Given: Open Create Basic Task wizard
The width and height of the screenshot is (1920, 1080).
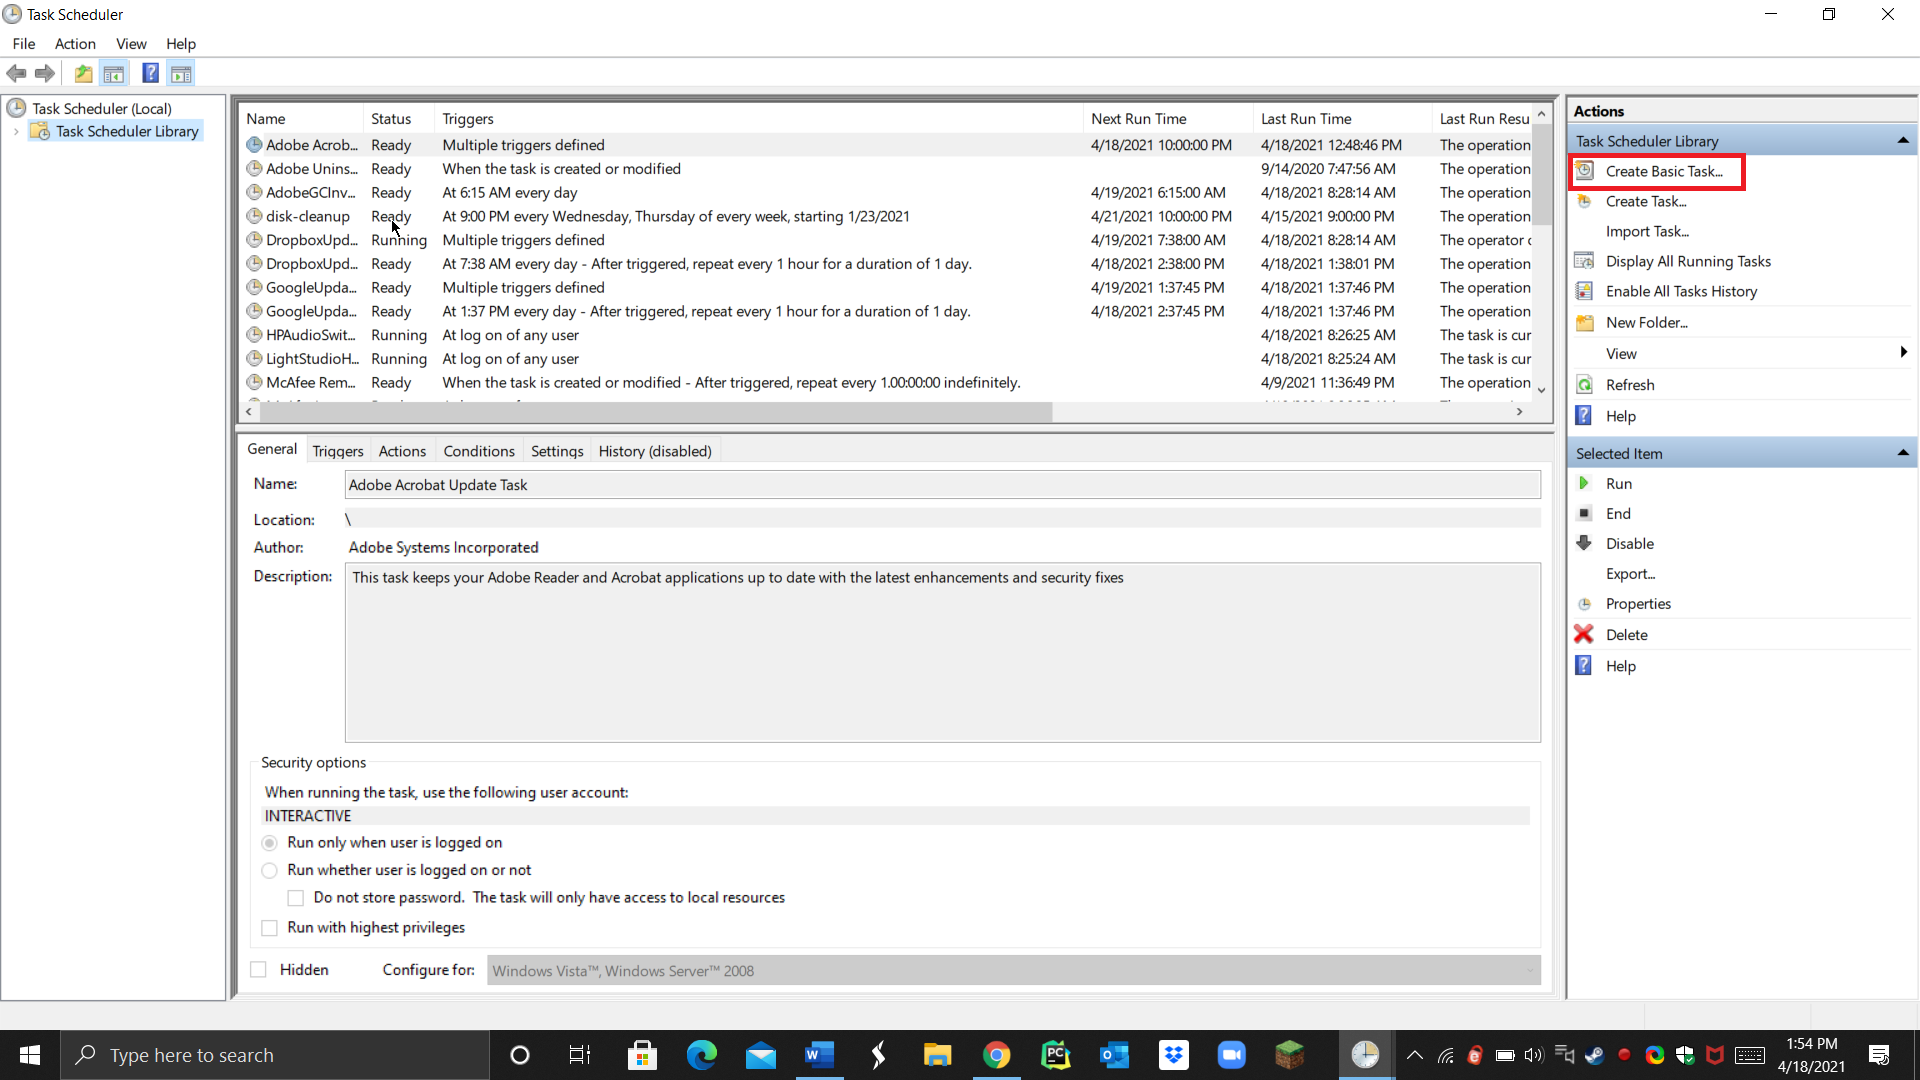Looking at the screenshot, I should pyautogui.click(x=1663, y=171).
